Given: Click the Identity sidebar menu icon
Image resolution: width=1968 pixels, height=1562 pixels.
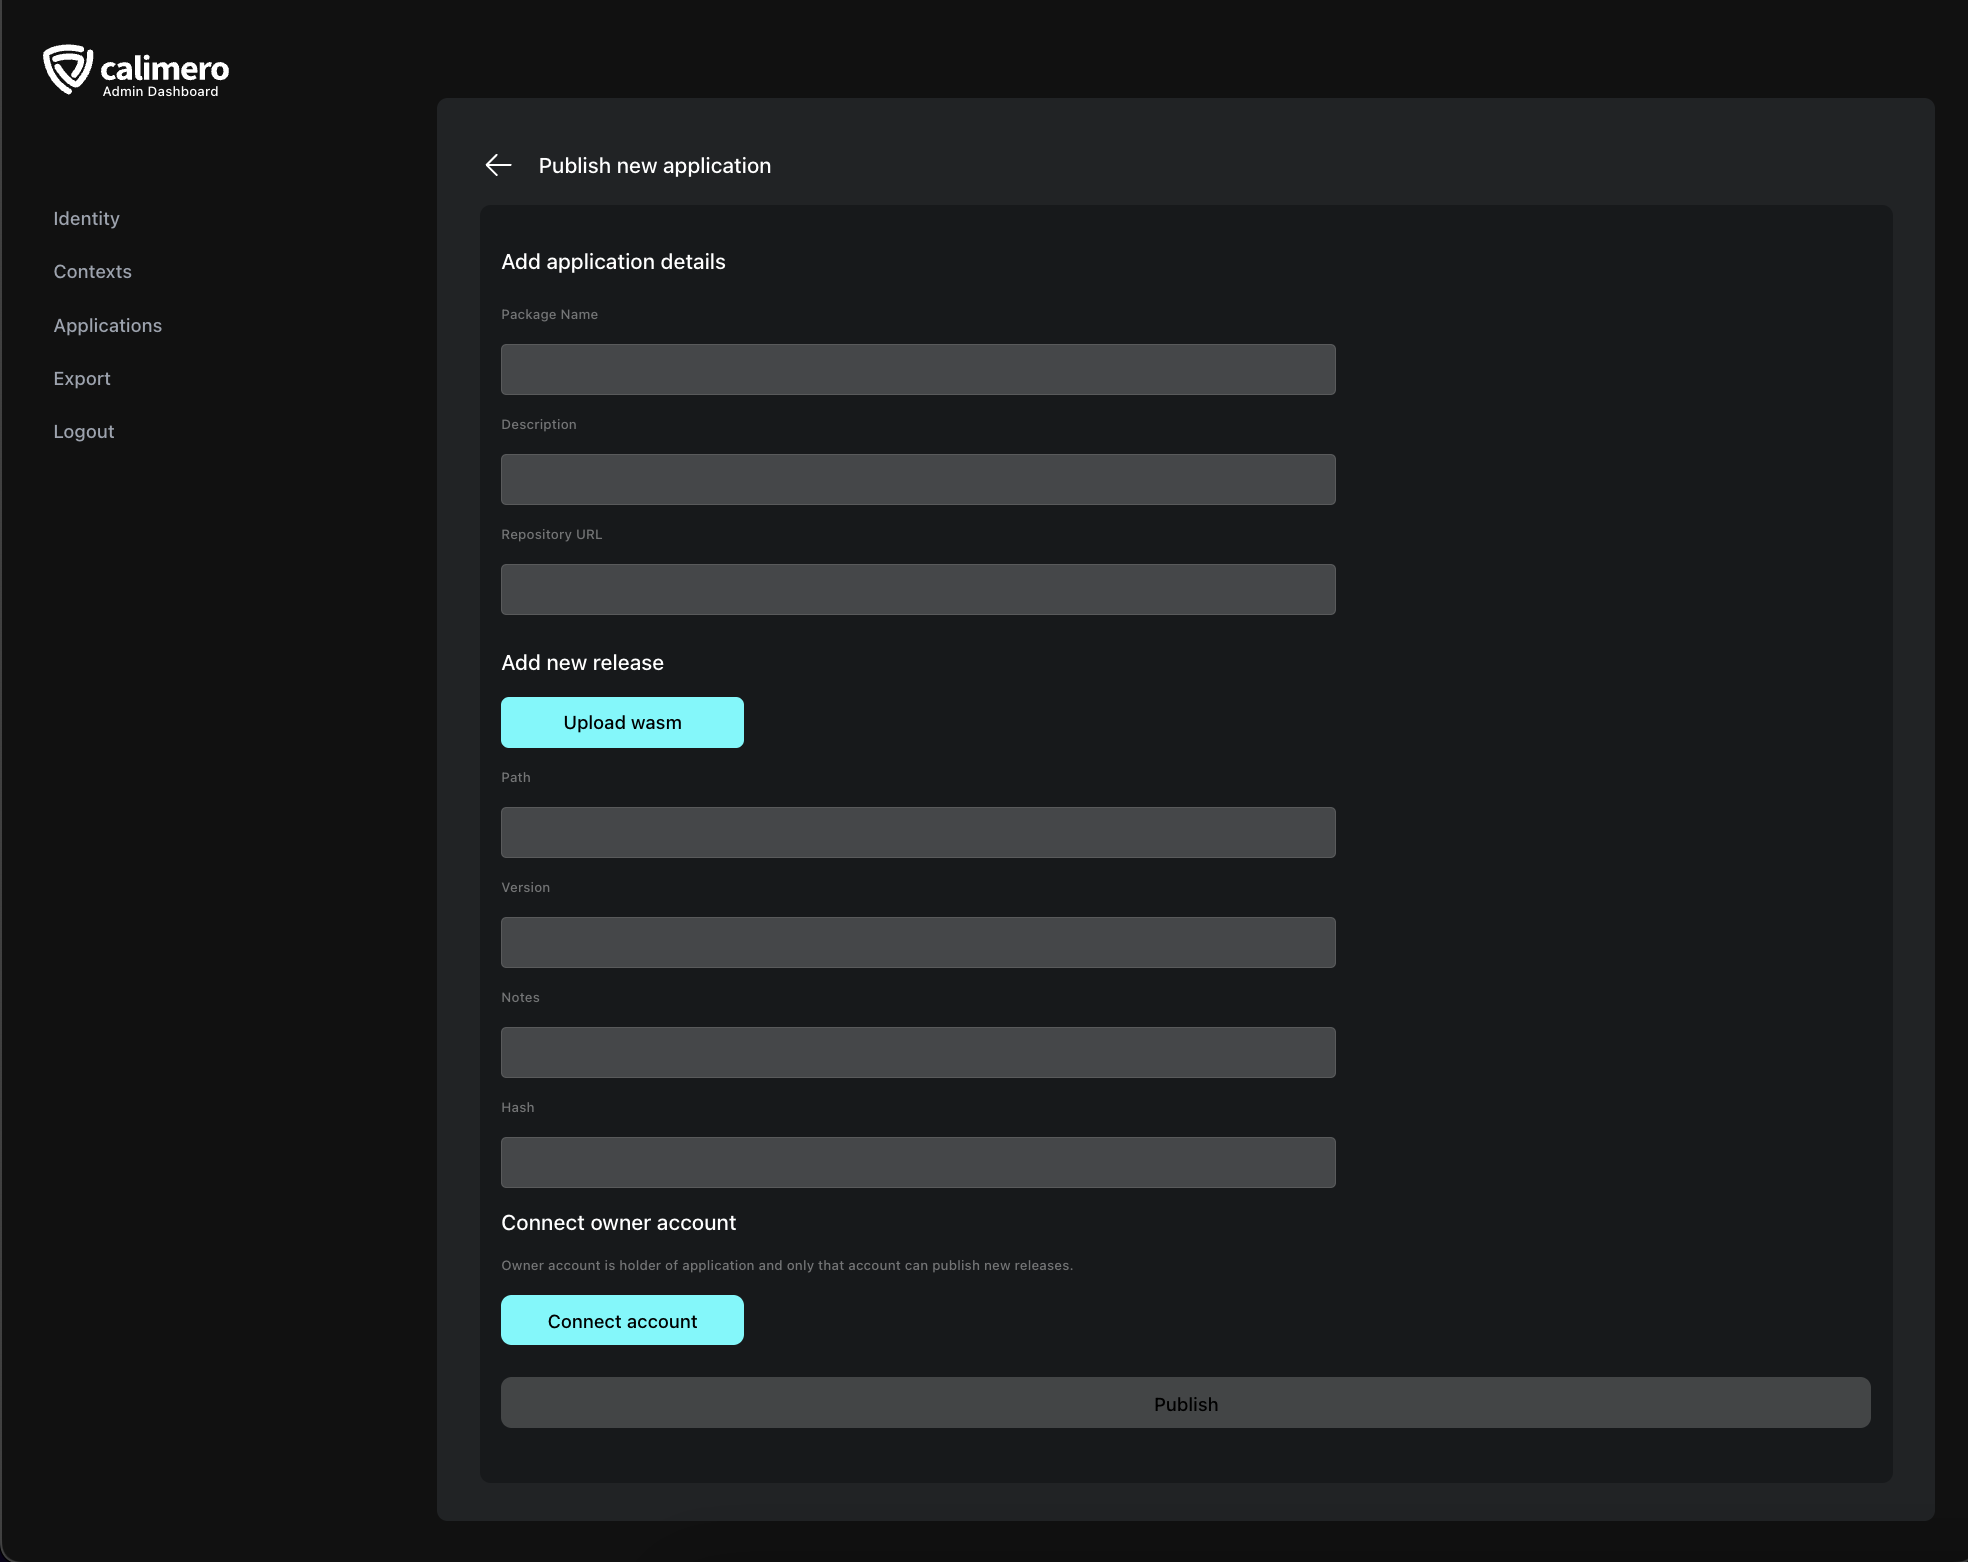Looking at the screenshot, I should [86, 217].
